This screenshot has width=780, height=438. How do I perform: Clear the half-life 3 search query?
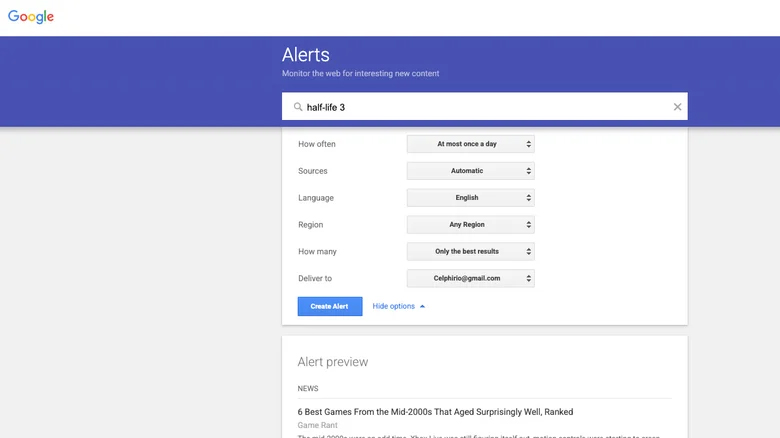[677, 107]
